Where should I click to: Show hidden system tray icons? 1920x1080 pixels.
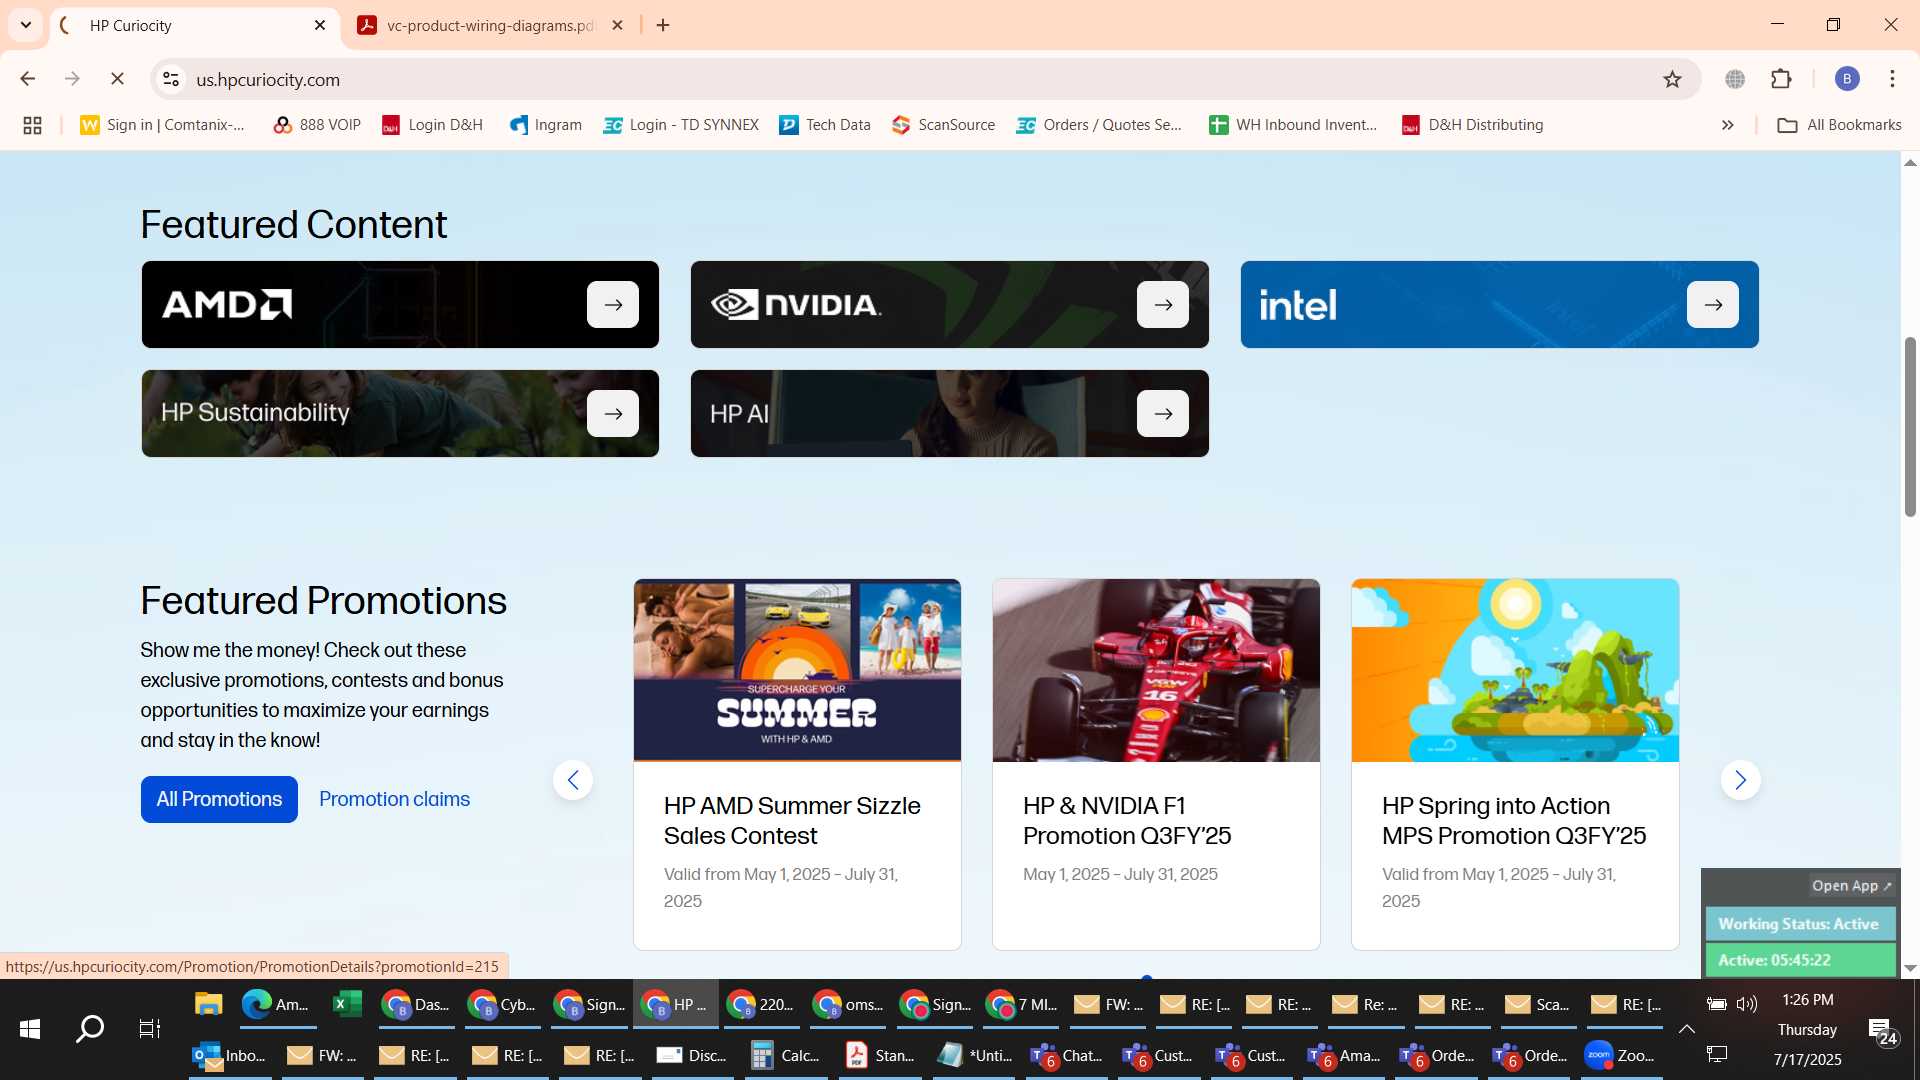1686,1029
